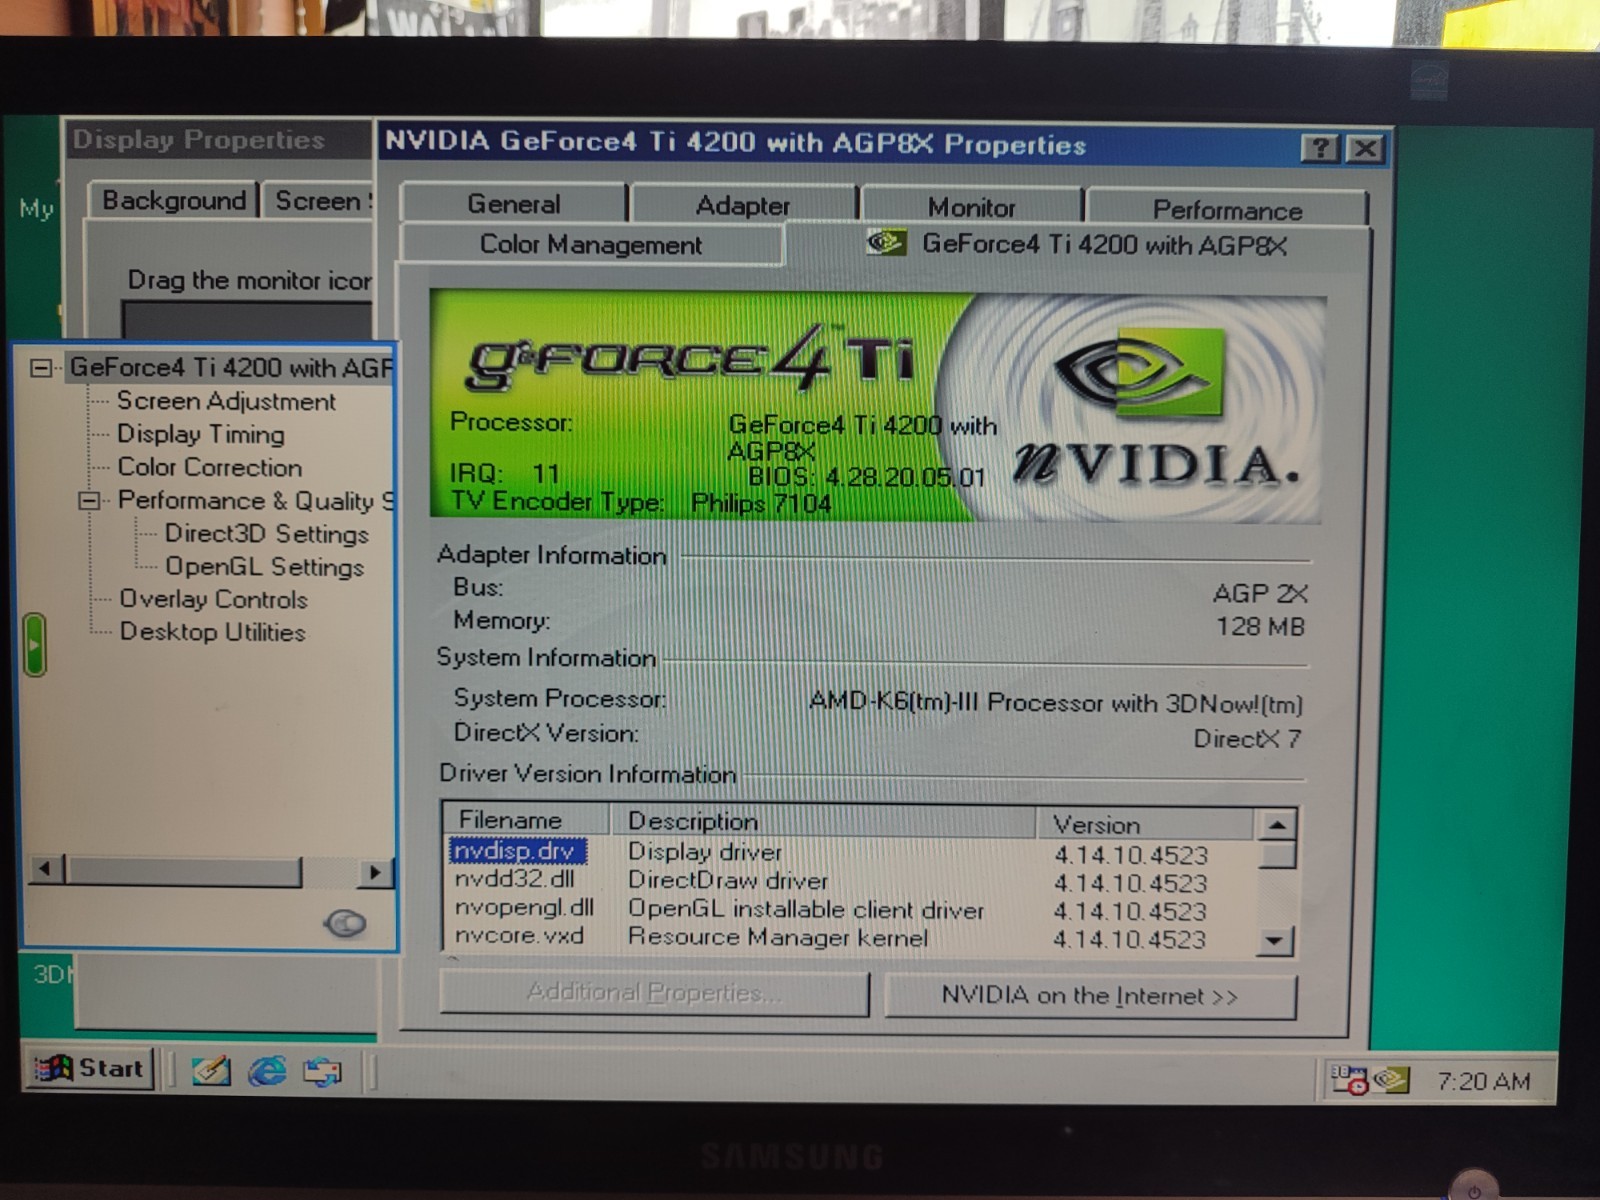Click the green side-panel collapse handle
Image resolution: width=1600 pixels, height=1200 pixels.
tap(34, 645)
